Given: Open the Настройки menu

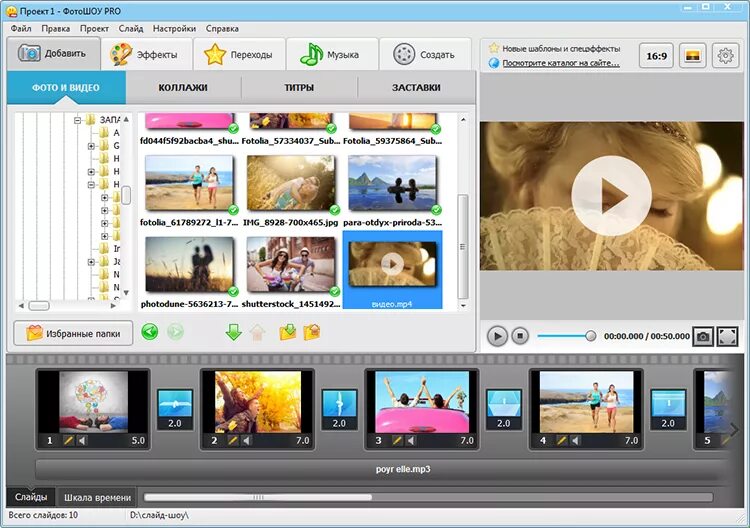Looking at the screenshot, I should 174,29.
